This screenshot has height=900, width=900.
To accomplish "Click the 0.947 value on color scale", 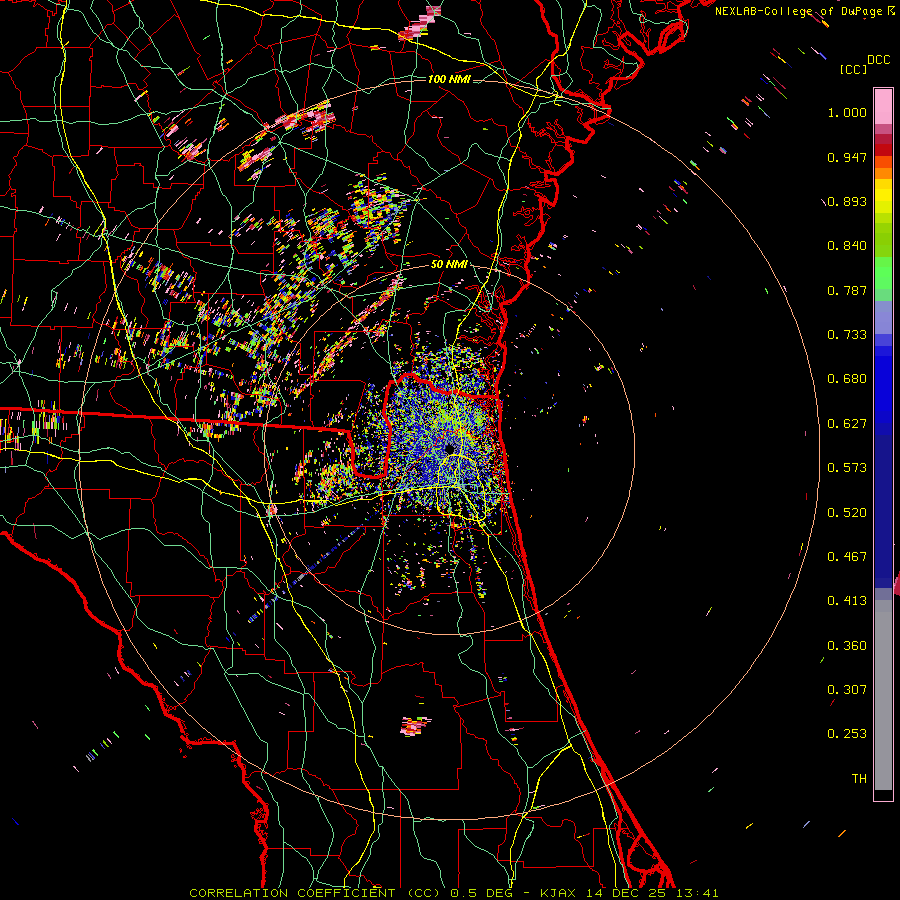I will (x=847, y=157).
